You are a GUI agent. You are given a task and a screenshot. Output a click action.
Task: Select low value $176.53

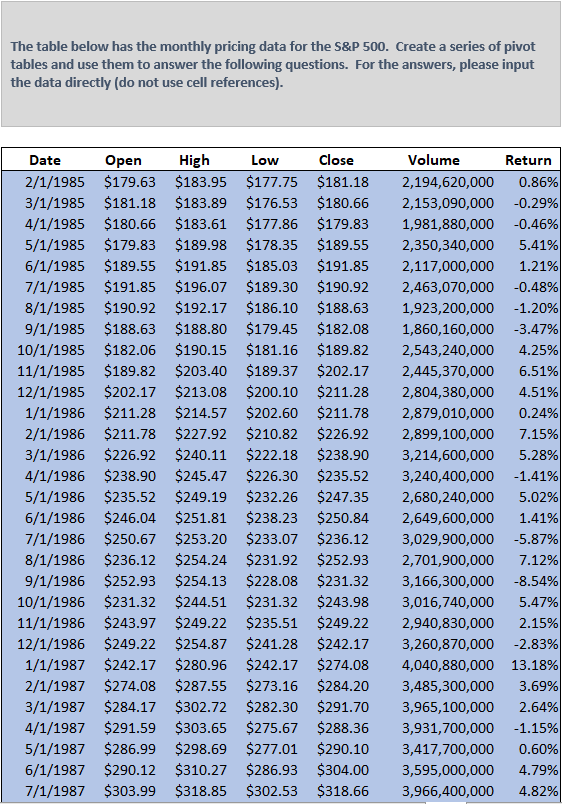271,203
